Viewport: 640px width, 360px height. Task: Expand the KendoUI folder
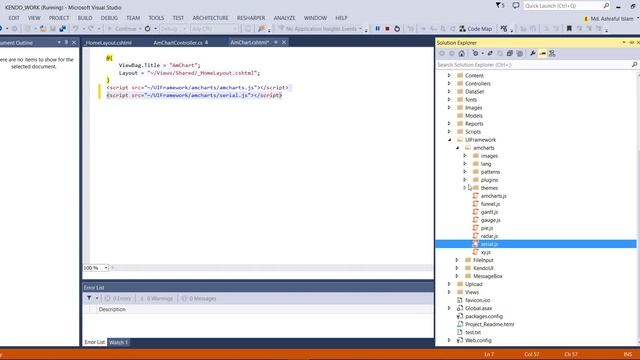[x=457, y=268]
